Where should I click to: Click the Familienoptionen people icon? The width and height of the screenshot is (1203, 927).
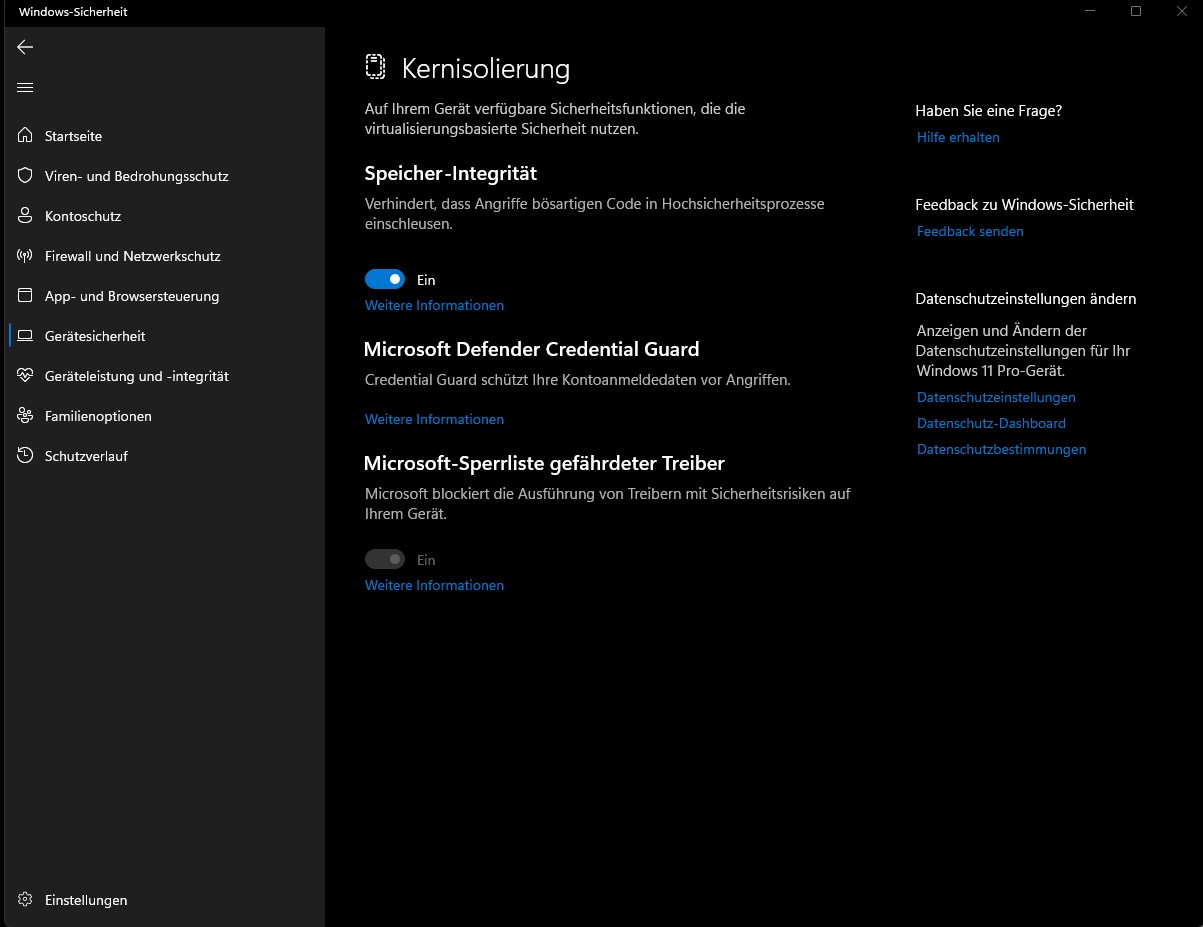(x=25, y=415)
